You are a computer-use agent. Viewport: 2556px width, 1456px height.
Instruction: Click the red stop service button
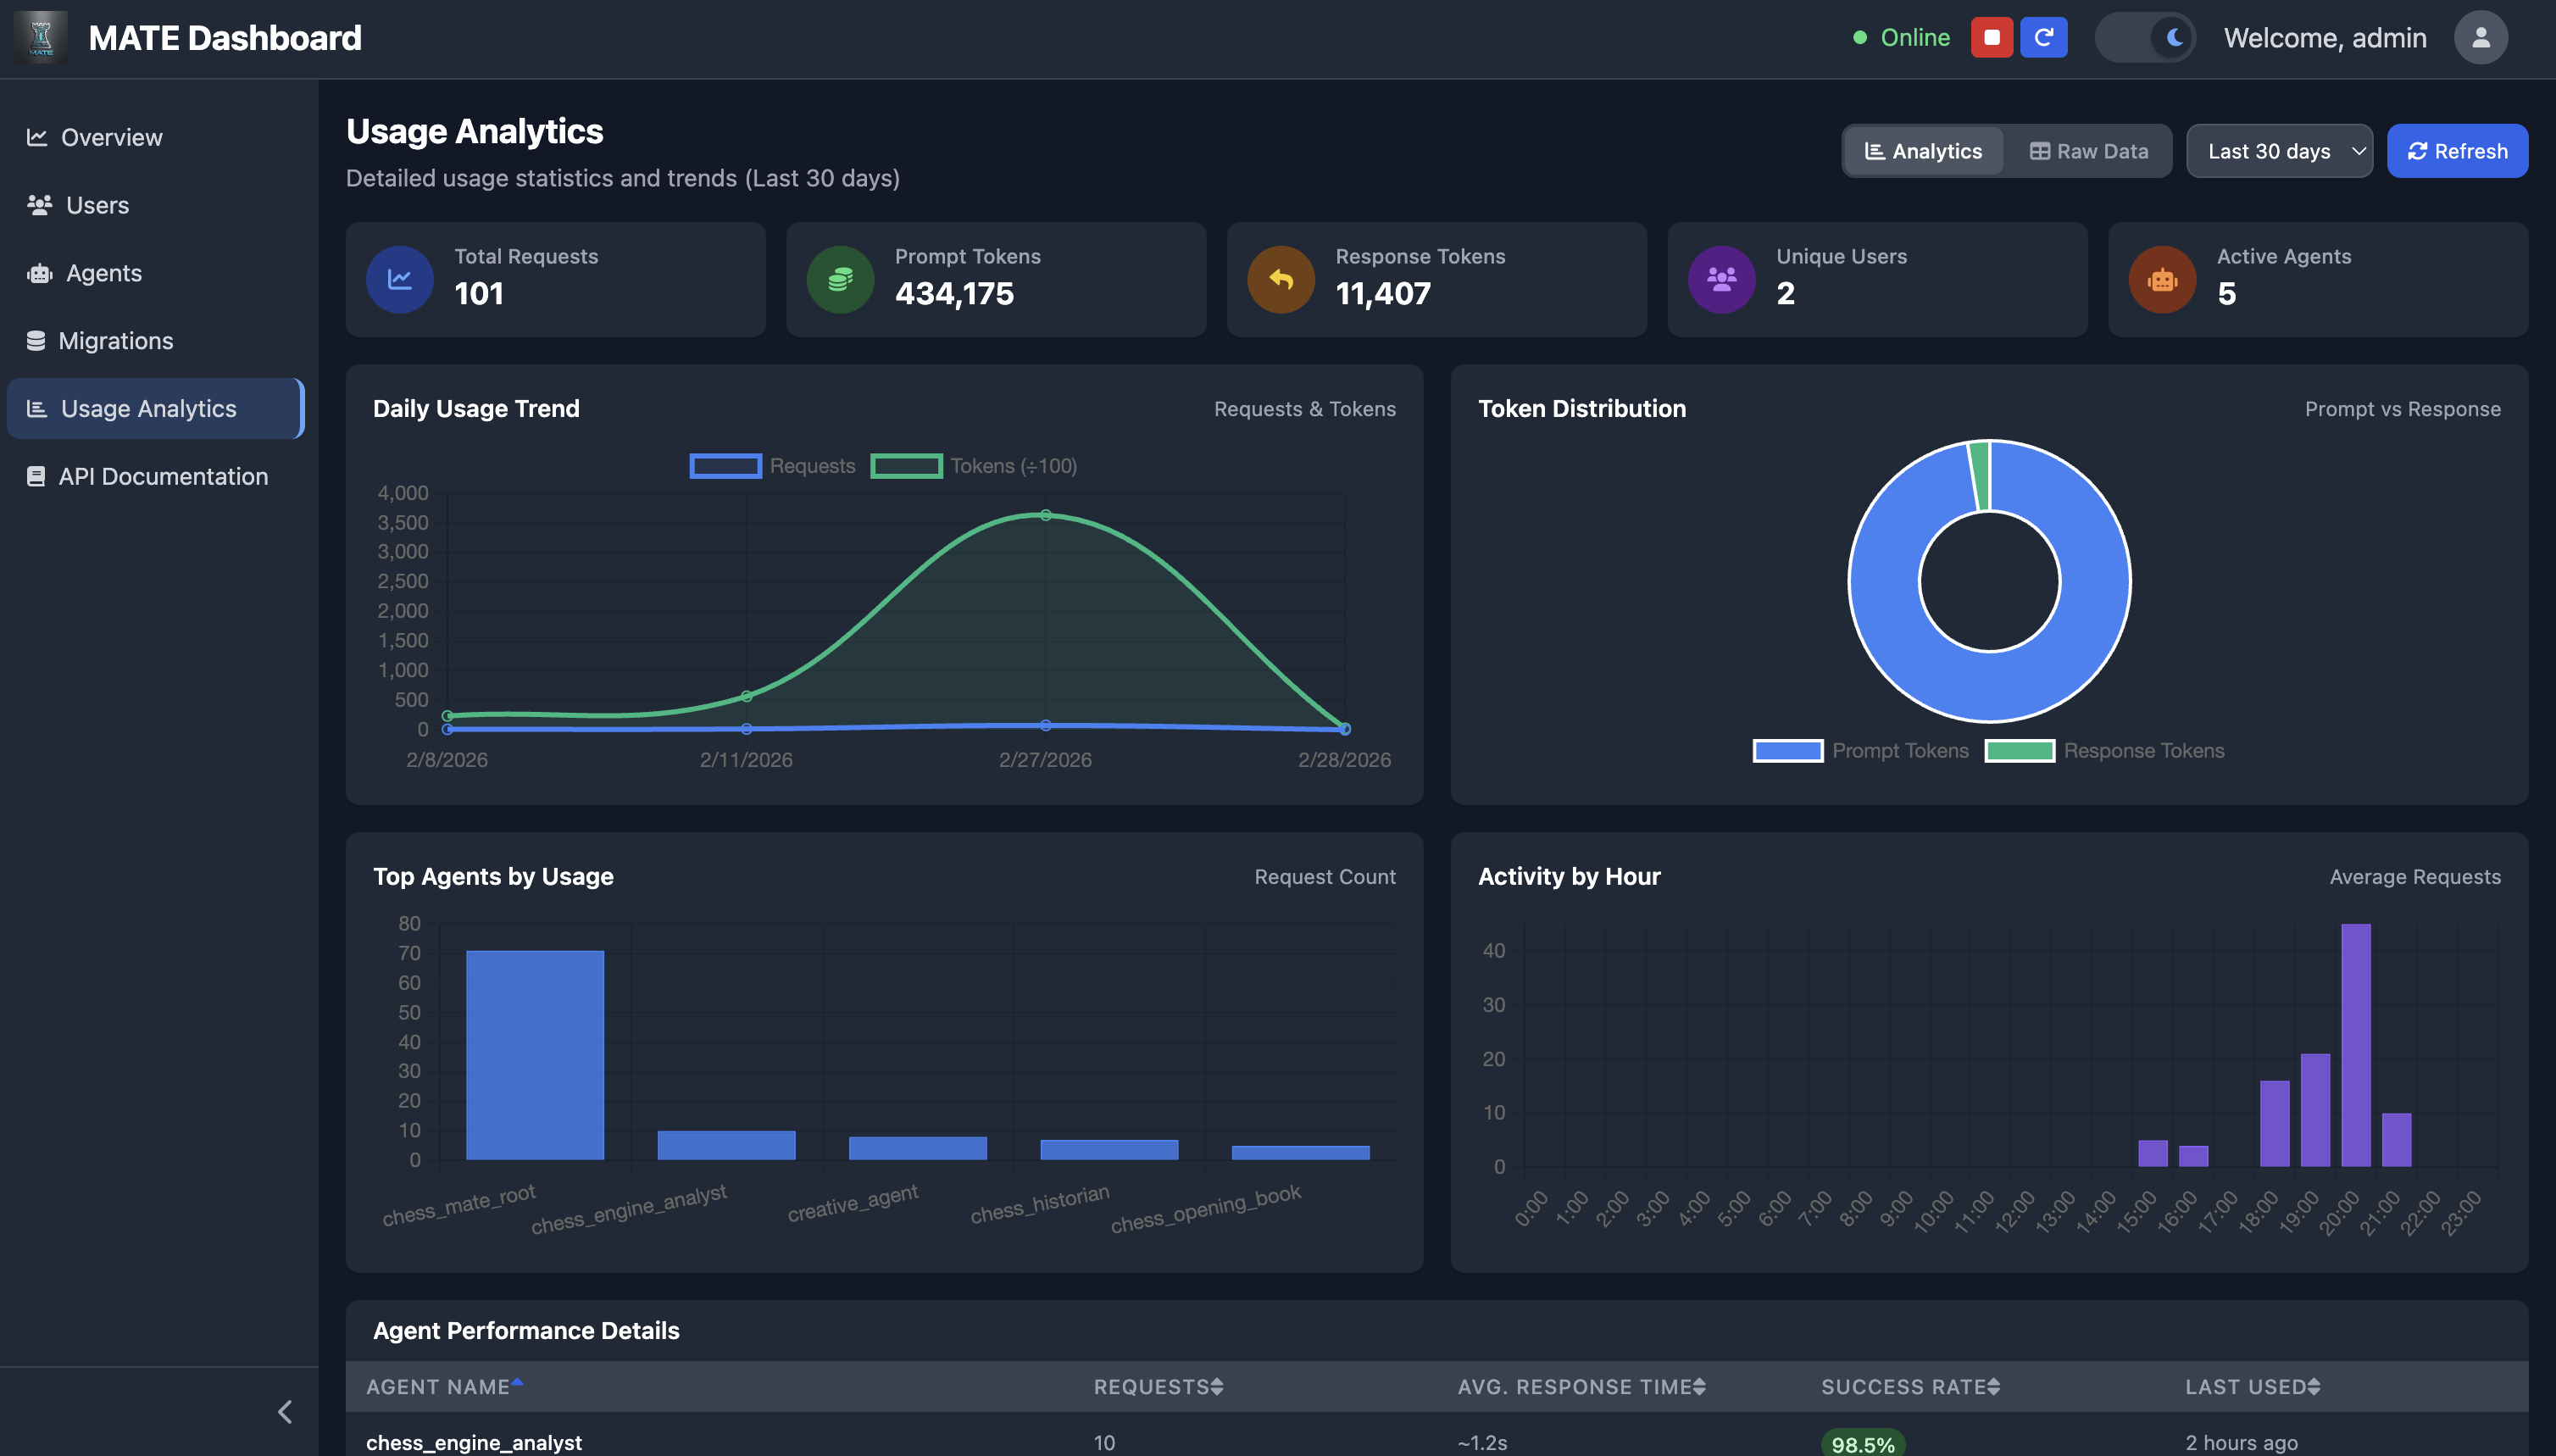point(1992,37)
